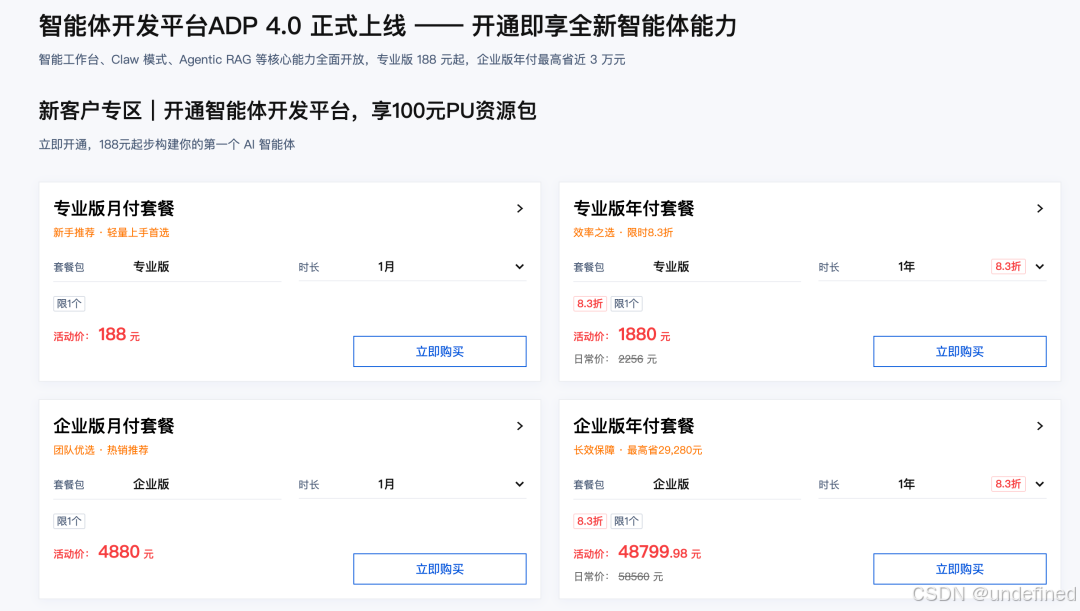
Task: Click 立即购买 for 专业版月付套餐
Action: (x=439, y=351)
